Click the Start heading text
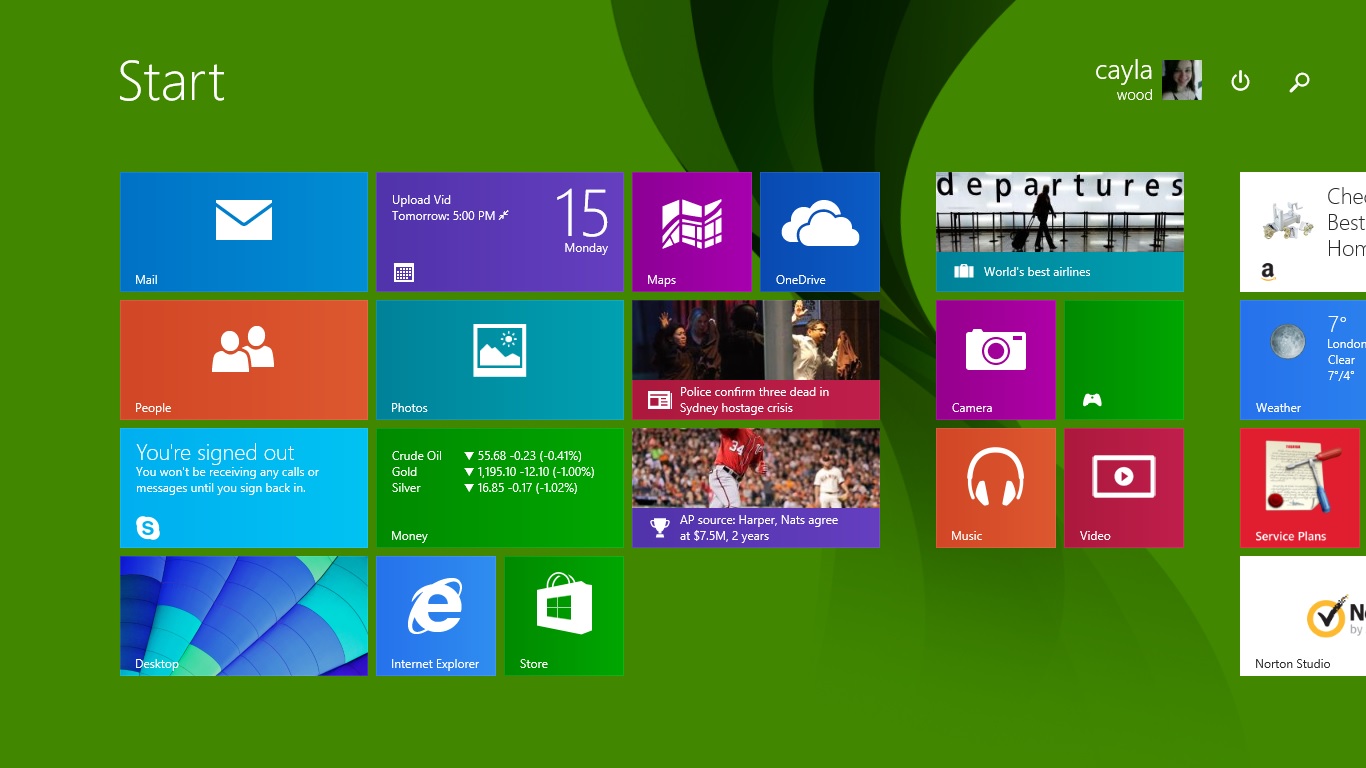This screenshot has width=1366, height=768. click(172, 81)
